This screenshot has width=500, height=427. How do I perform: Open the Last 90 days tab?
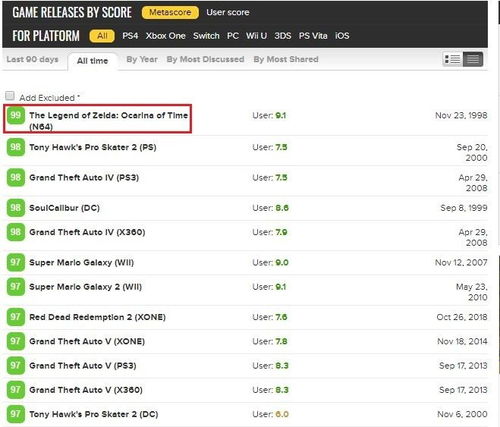coord(32,59)
